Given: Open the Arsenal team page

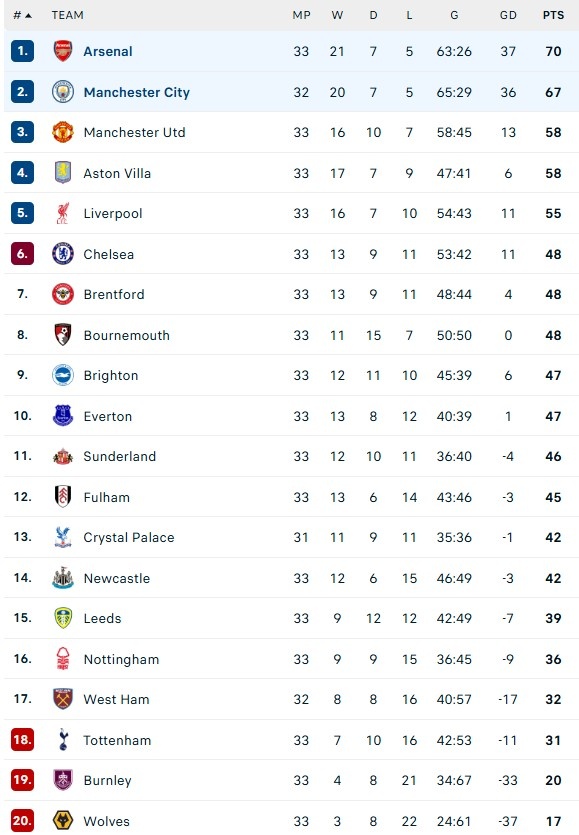Looking at the screenshot, I should tap(108, 51).
